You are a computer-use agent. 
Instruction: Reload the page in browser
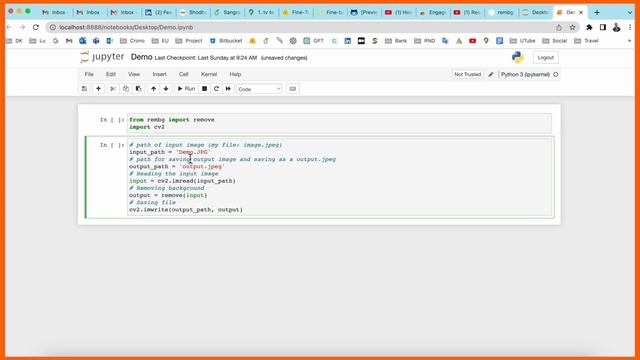pos(36,27)
